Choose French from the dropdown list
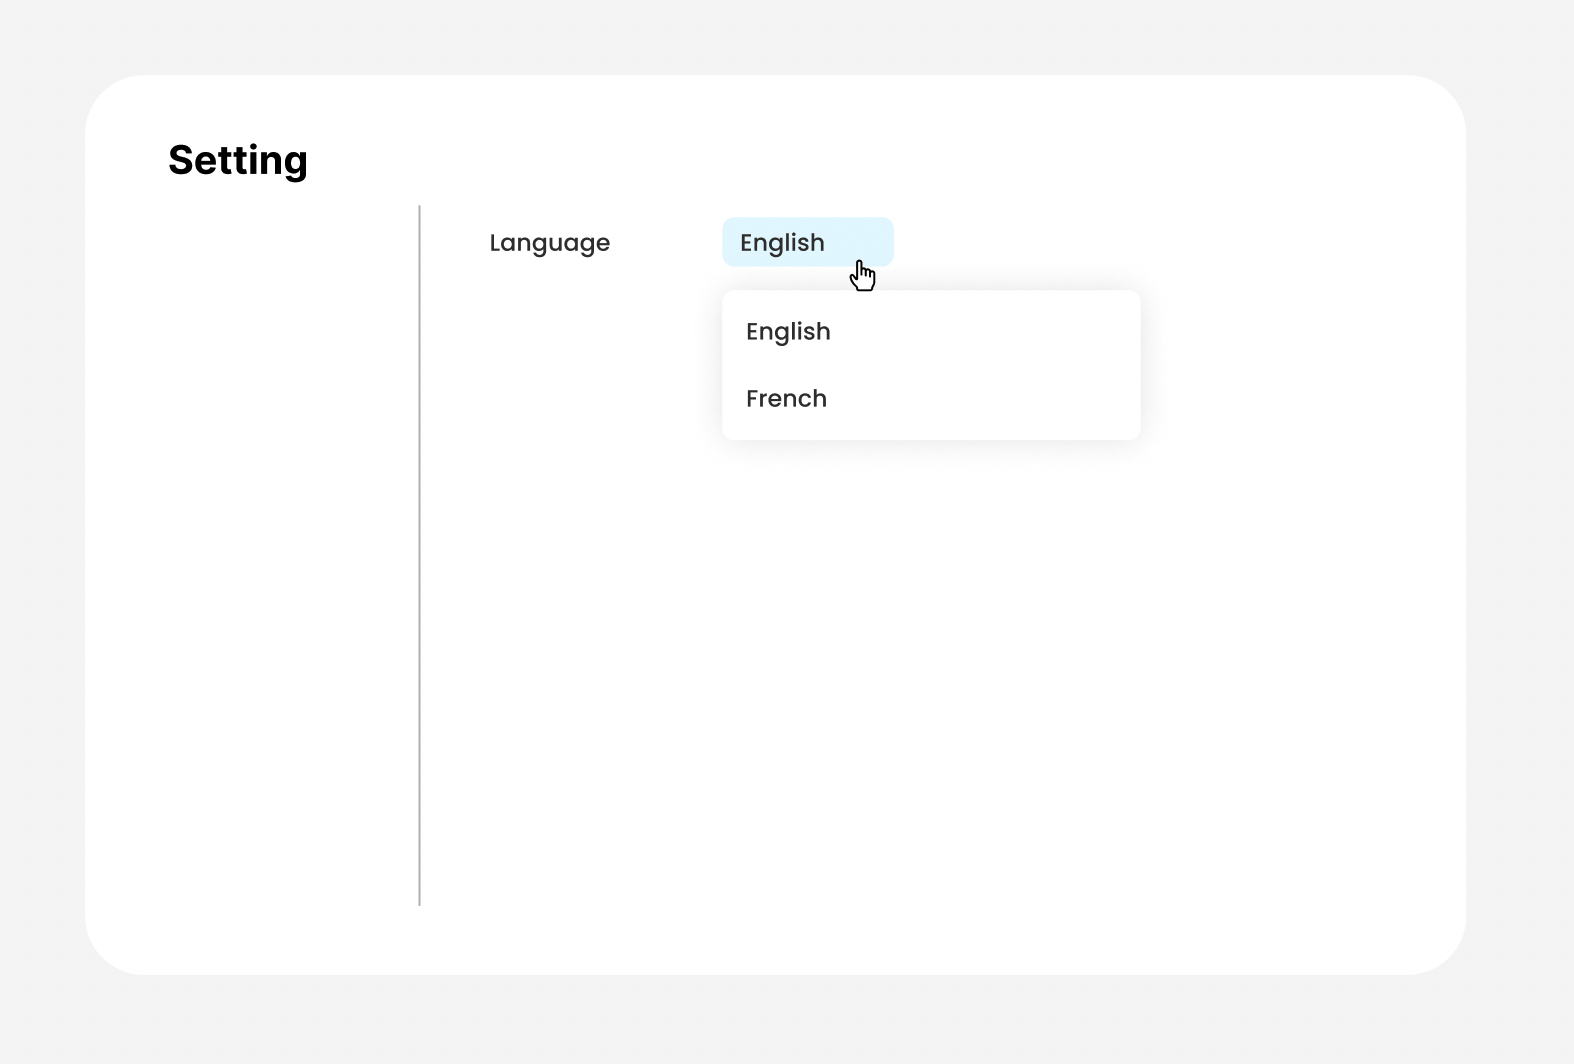1574x1064 pixels. (x=930, y=399)
